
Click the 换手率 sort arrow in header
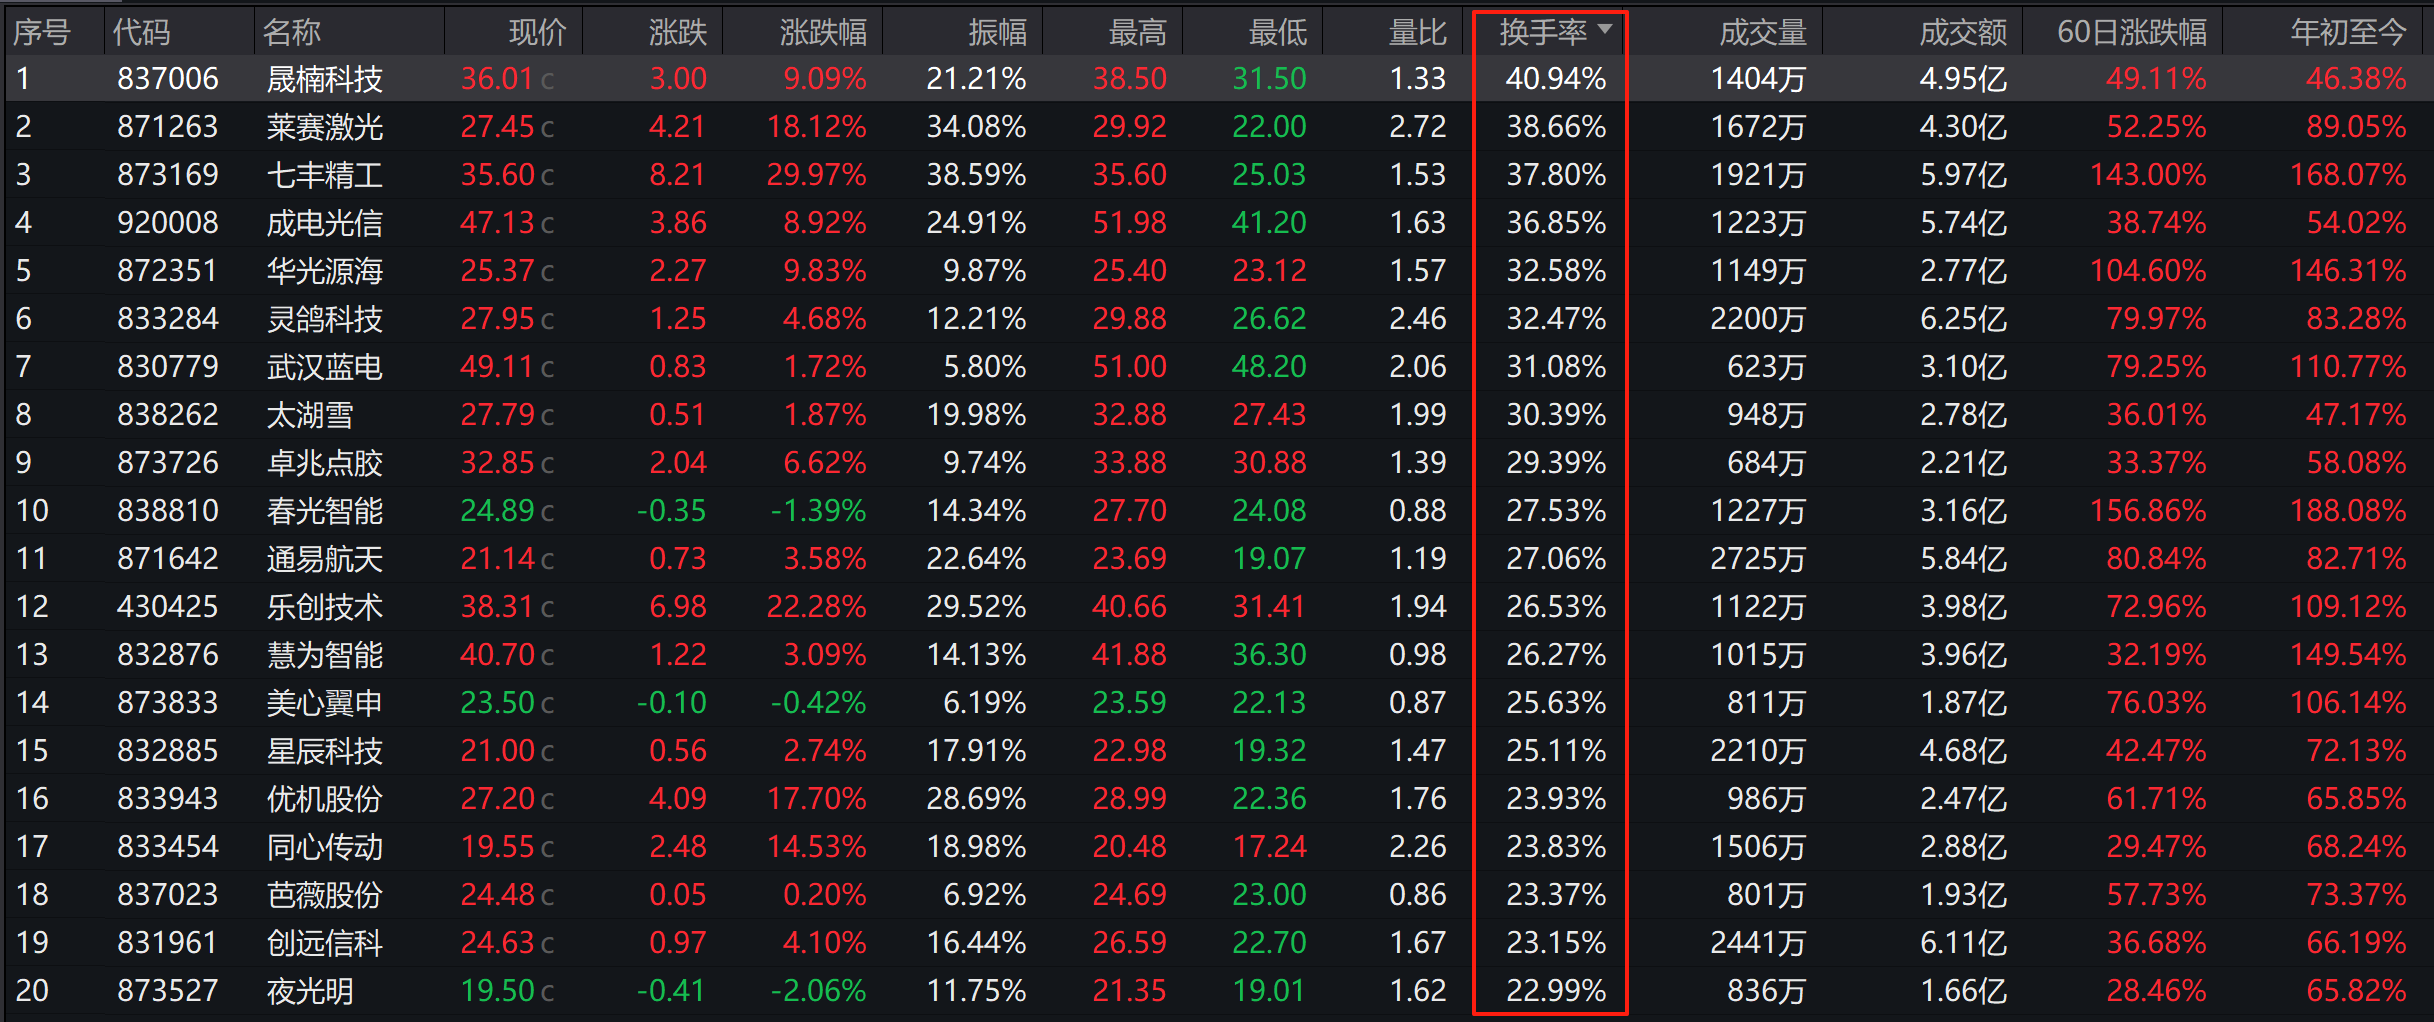pos(1605,29)
